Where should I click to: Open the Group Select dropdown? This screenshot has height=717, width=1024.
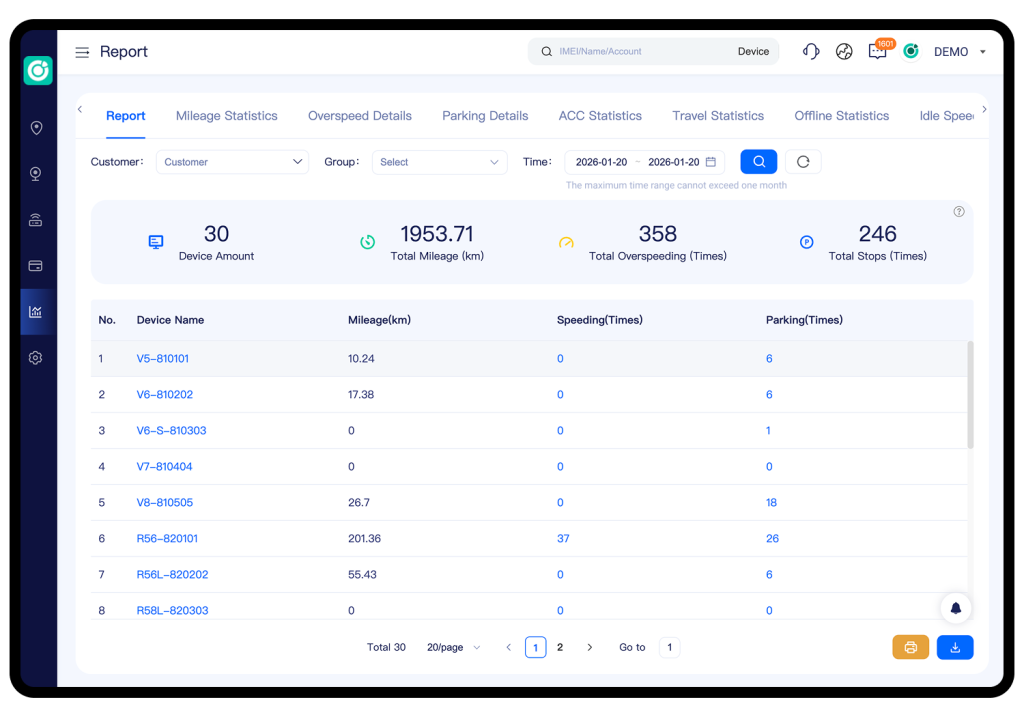pyautogui.click(x=439, y=162)
